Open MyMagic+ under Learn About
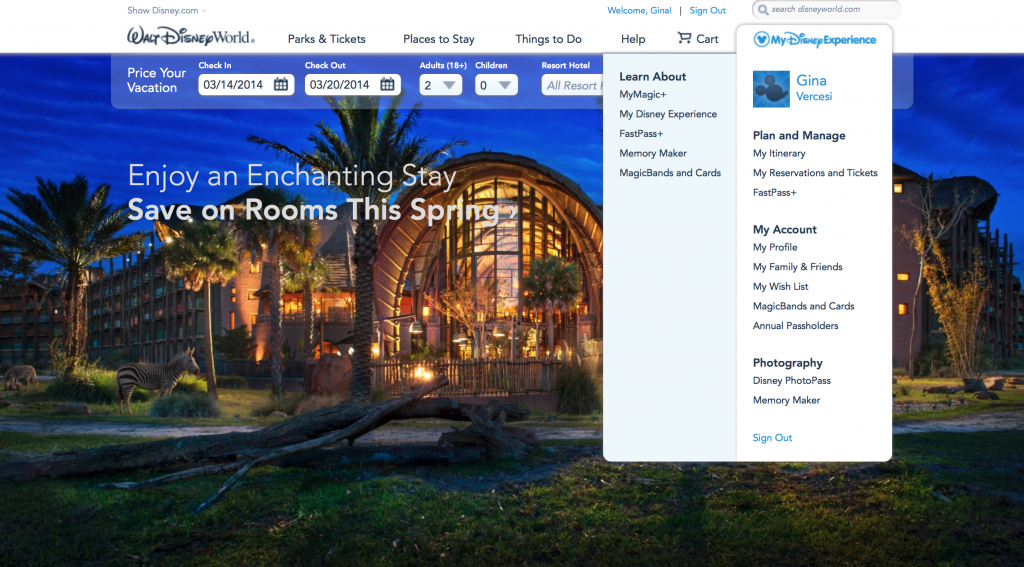 click(x=643, y=95)
